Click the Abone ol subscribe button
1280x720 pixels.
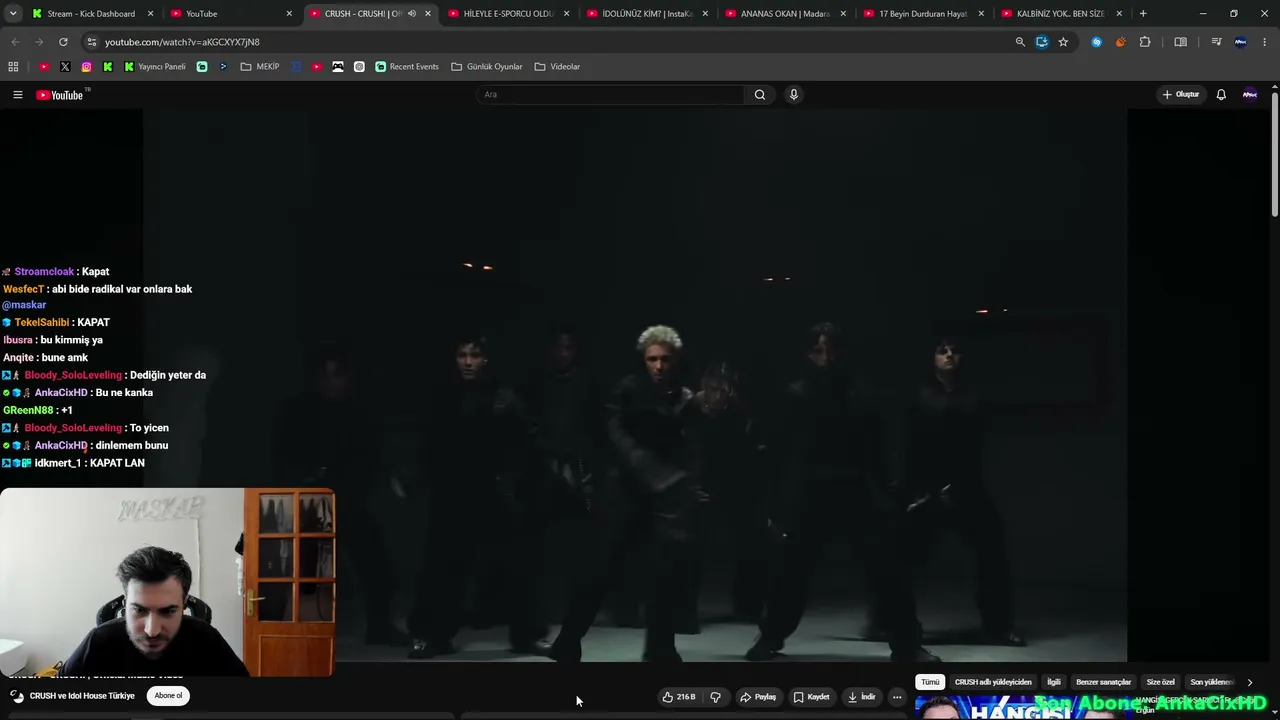pyautogui.click(x=168, y=696)
